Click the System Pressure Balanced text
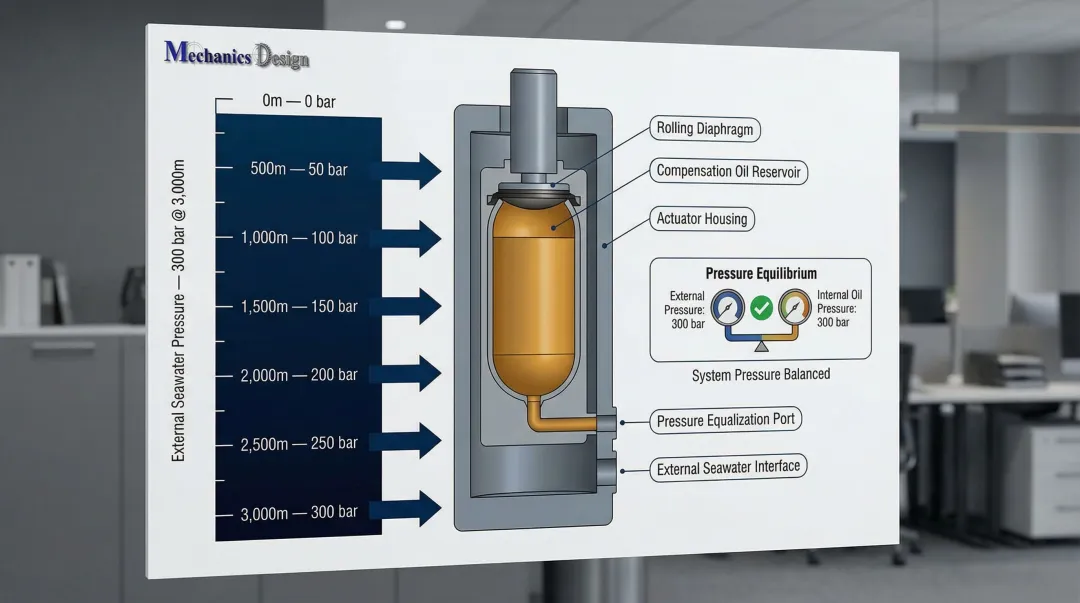Screen dimensions: 1080x603 (761, 373)
